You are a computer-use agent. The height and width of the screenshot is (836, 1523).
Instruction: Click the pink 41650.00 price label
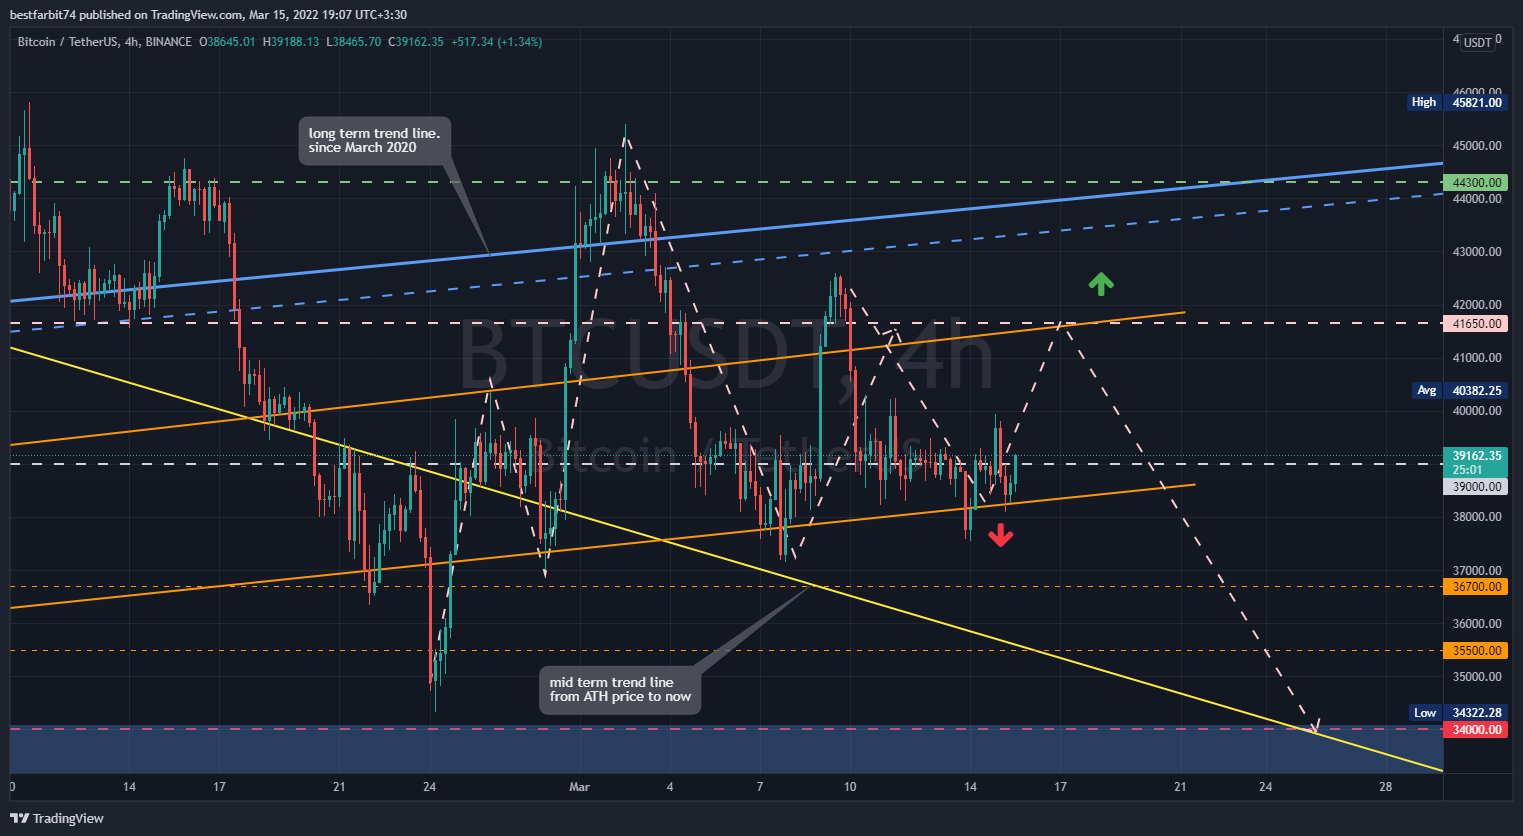click(1476, 323)
